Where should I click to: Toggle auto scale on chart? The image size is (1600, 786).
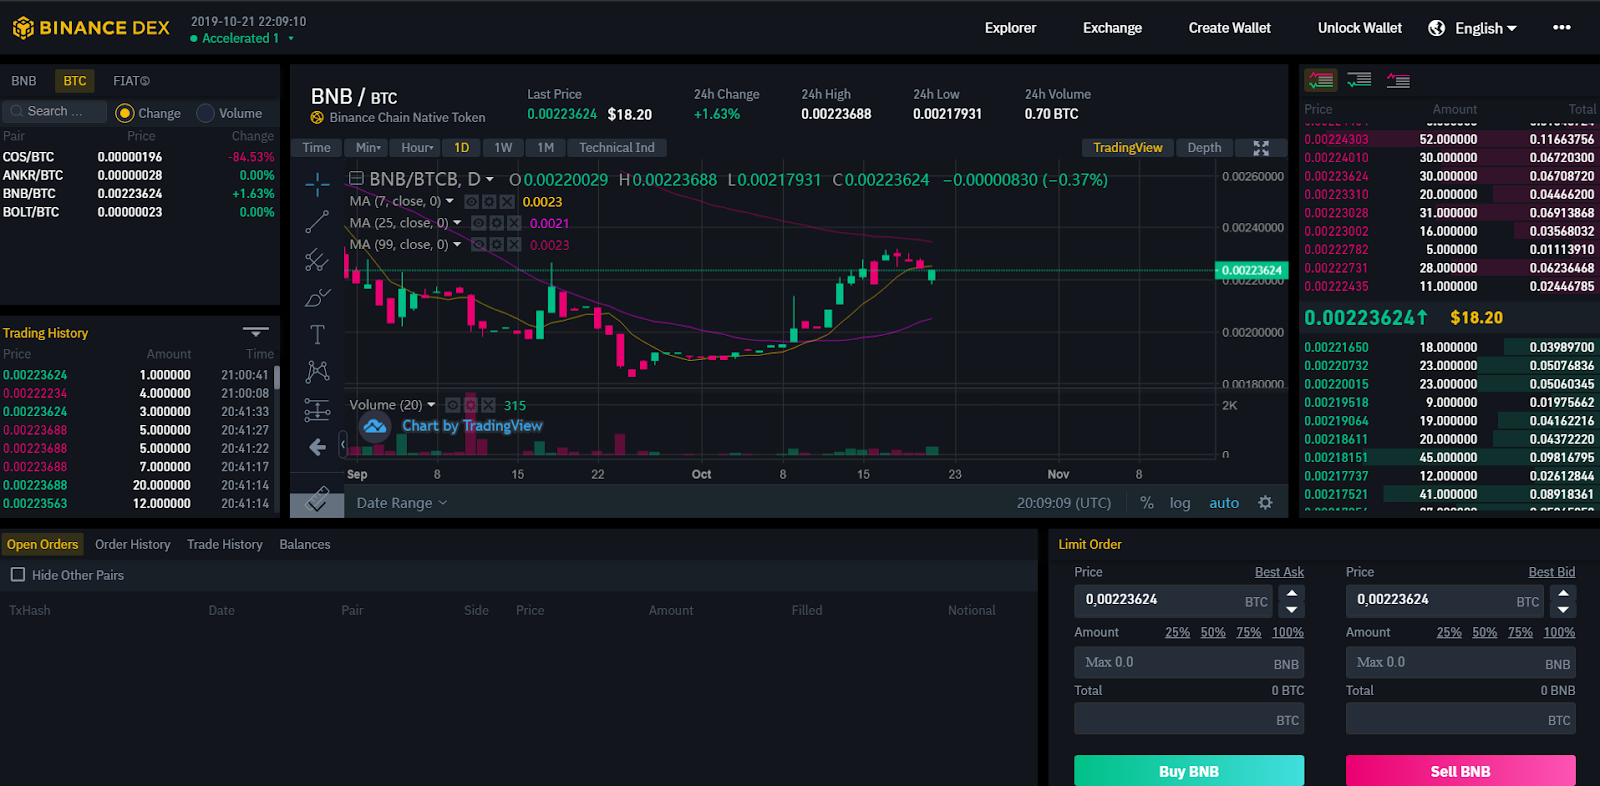[x=1224, y=503]
